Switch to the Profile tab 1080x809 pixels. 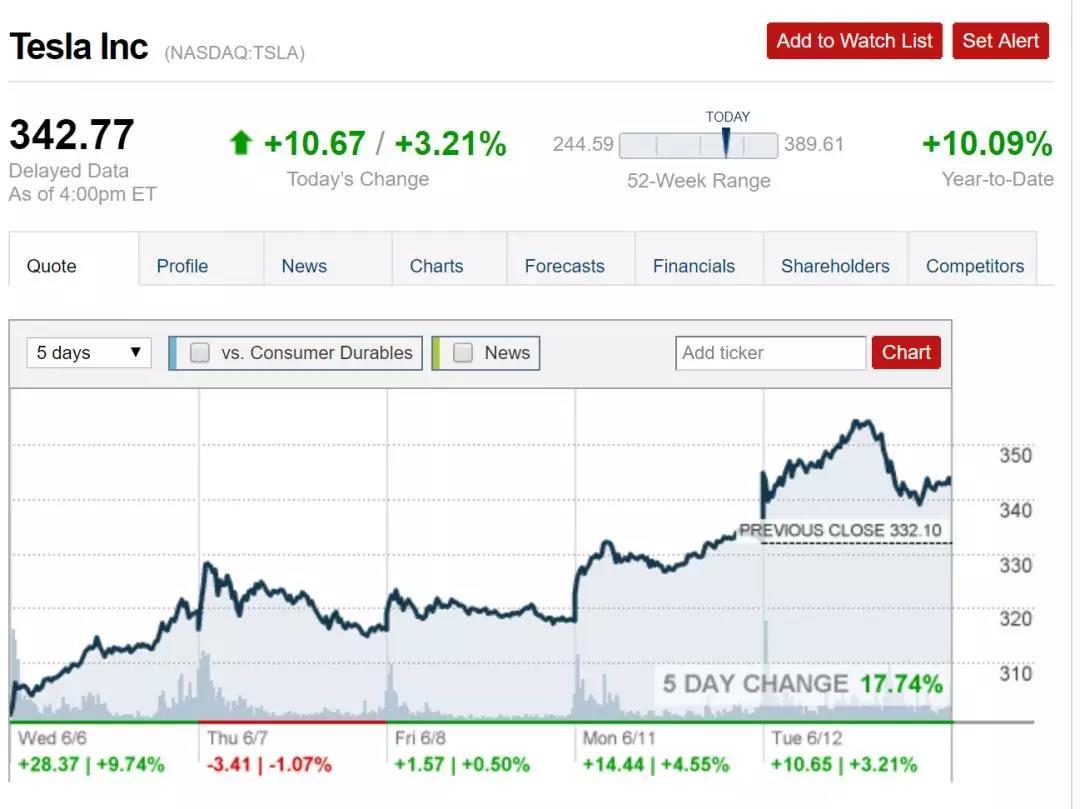[x=182, y=266]
